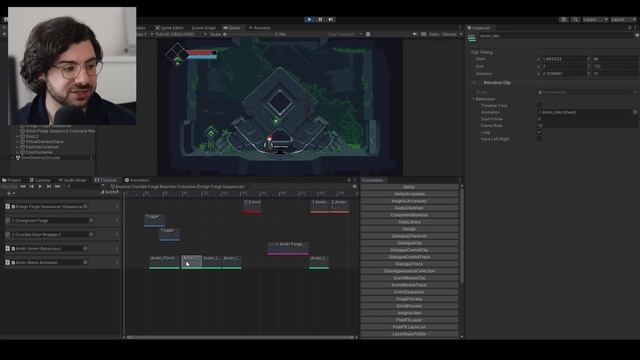Open the Audio Mixer tab

click(x=73, y=180)
